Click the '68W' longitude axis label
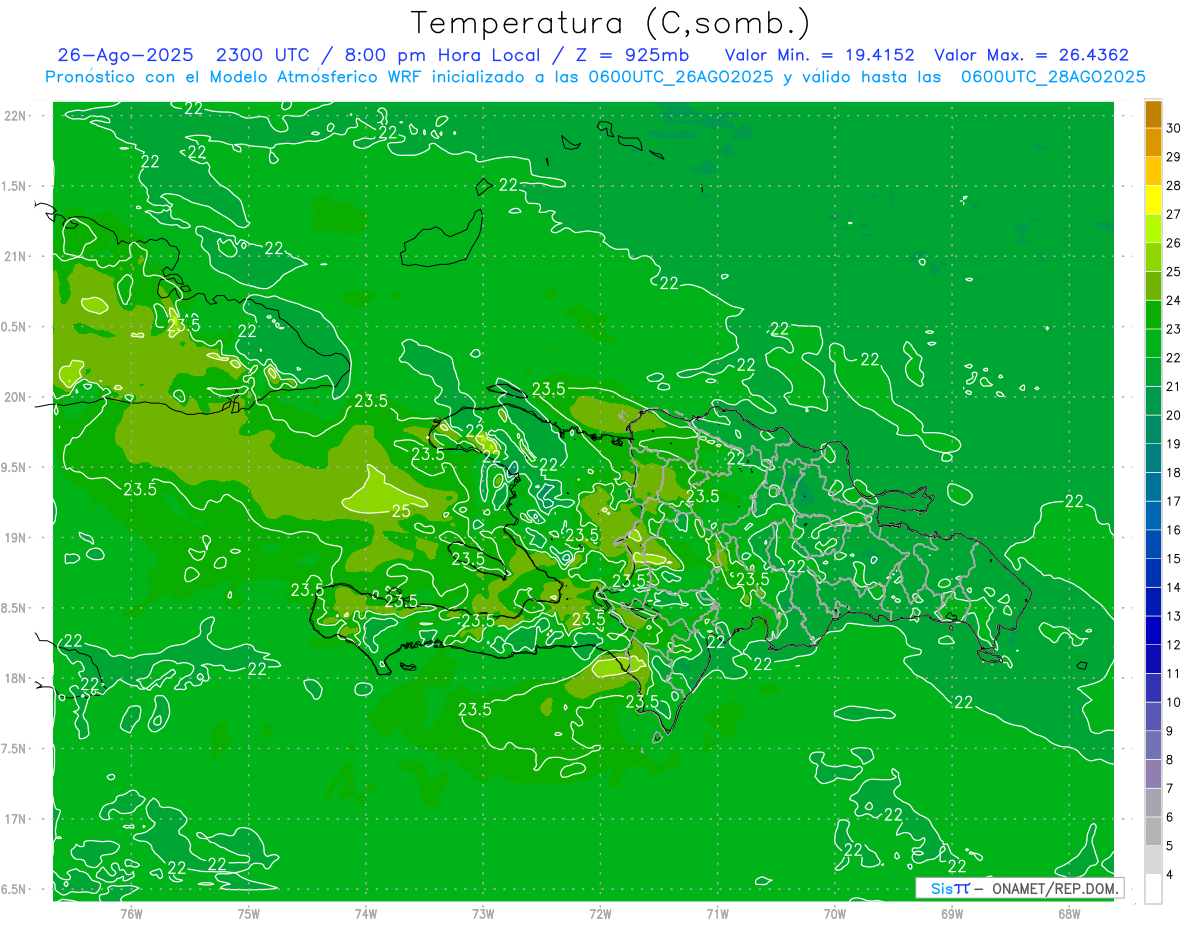1200x927 pixels. point(1069,913)
